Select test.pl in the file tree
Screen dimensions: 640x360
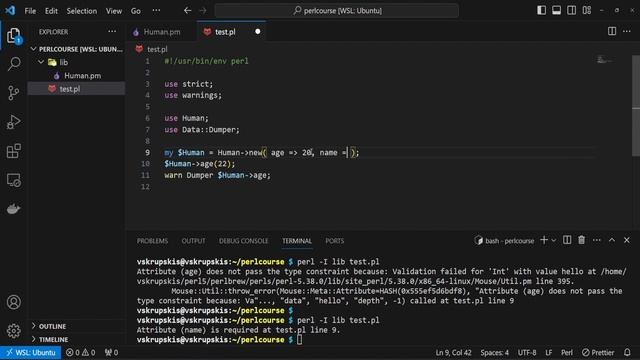[x=76, y=89]
